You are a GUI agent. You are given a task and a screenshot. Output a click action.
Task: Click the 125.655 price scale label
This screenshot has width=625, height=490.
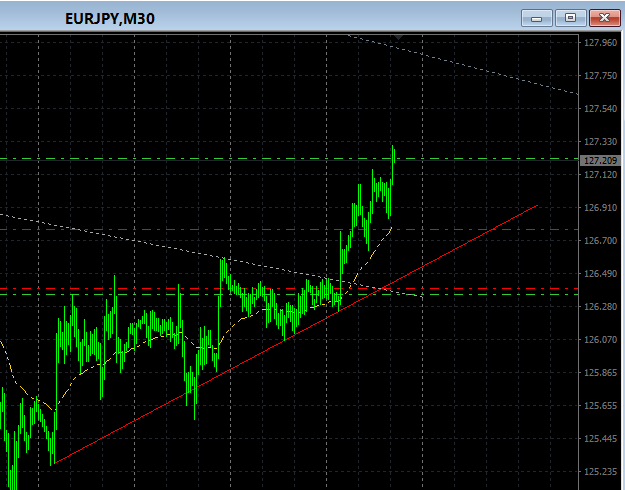600,405
